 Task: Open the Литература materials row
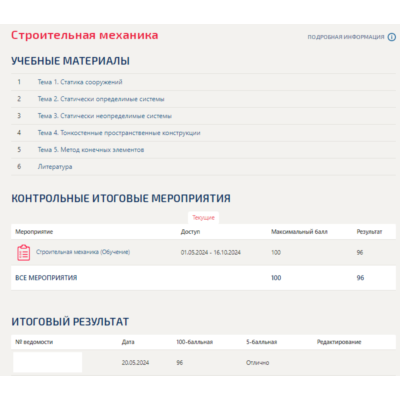click(203, 167)
